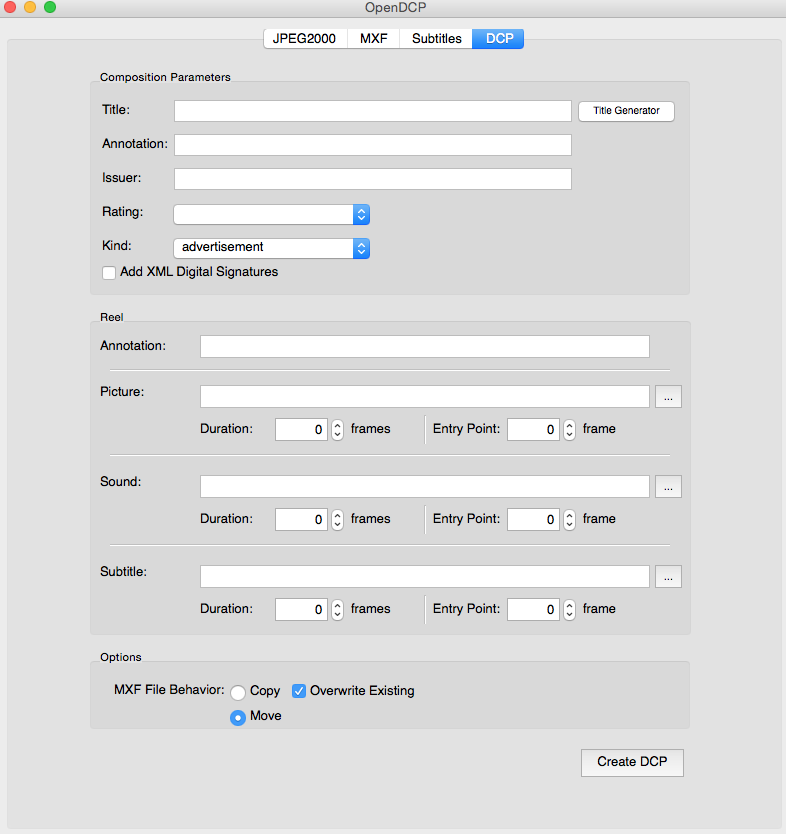Select the Move radio button
786x834 pixels.
pyautogui.click(x=238, y=717)
